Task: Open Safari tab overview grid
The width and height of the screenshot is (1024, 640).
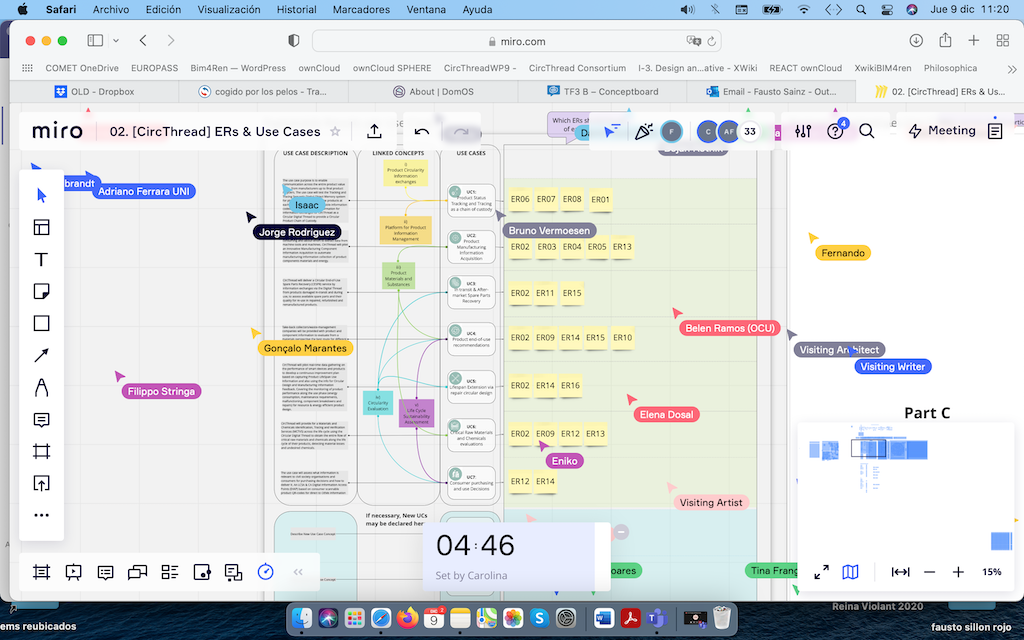Action: click(1003, 40)
